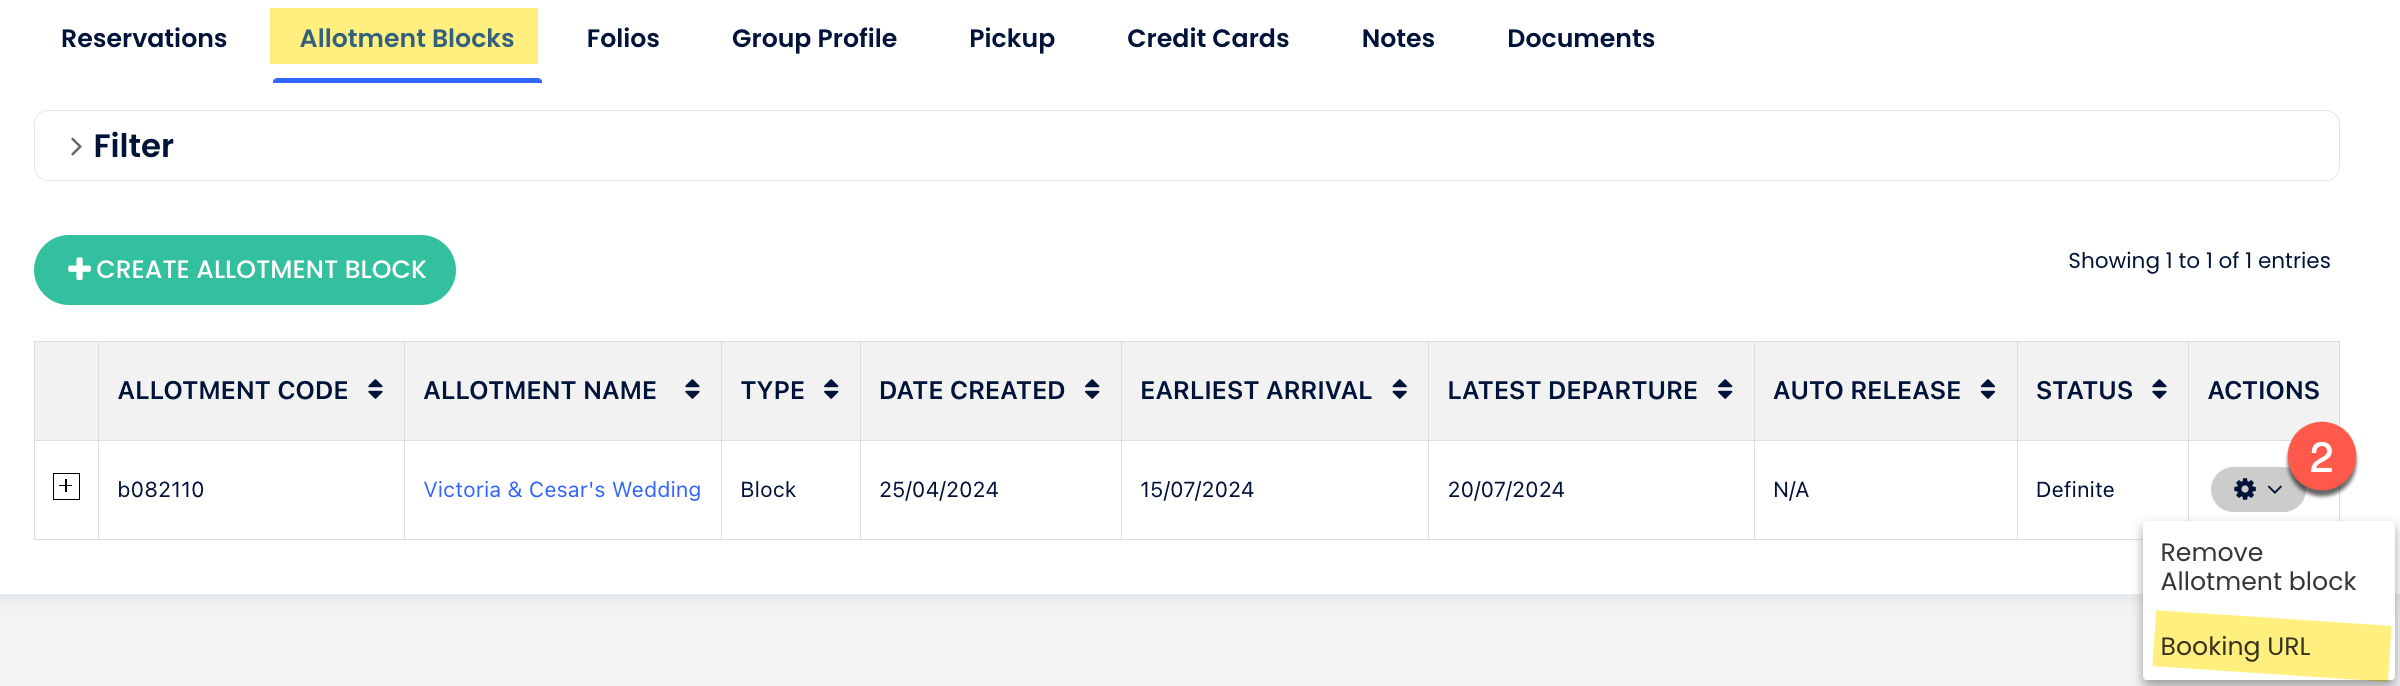This screenshot has width=2400, height=686.
Task: Expand the Filter section
Action: [x=122, y=146]
